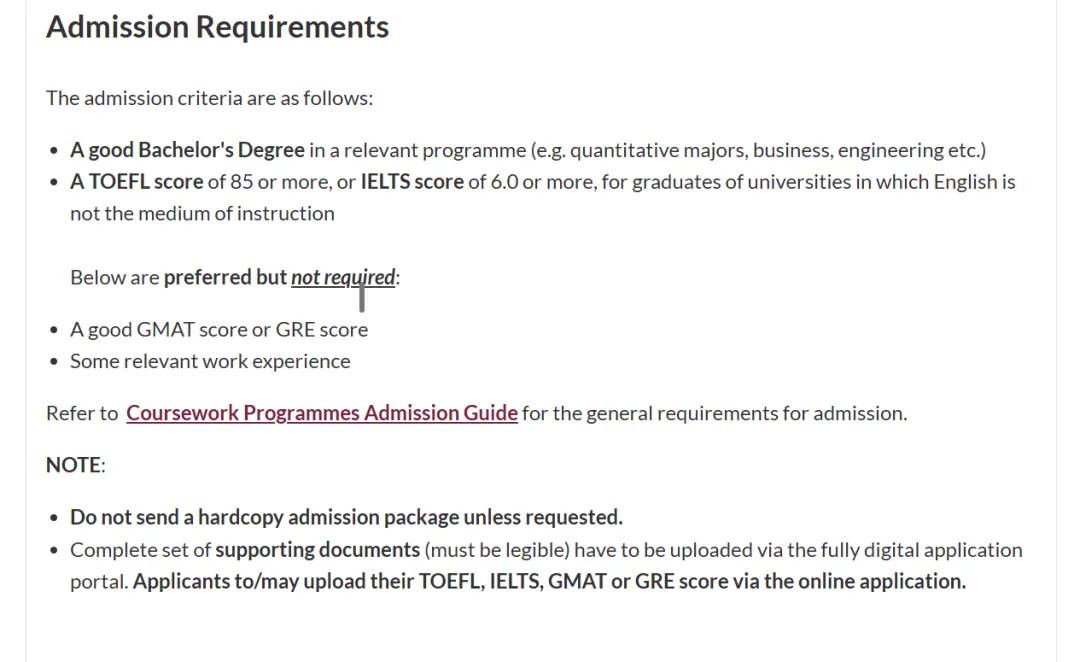Click the bold "IELTS score" text

point(412,182)
